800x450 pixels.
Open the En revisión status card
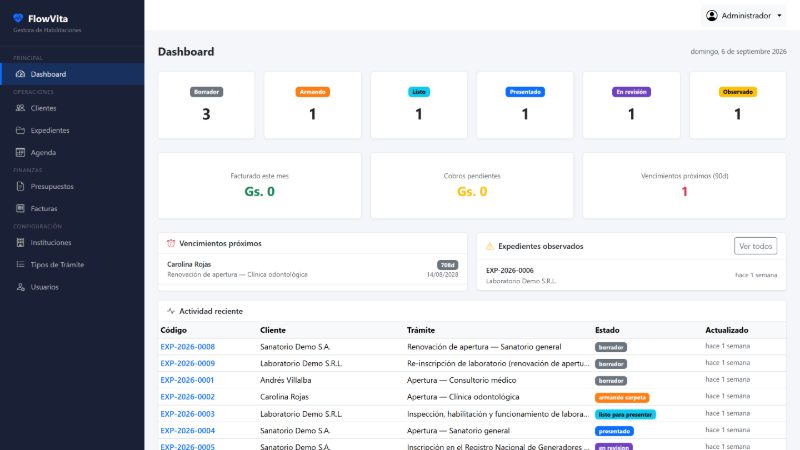tap(631, 105)
